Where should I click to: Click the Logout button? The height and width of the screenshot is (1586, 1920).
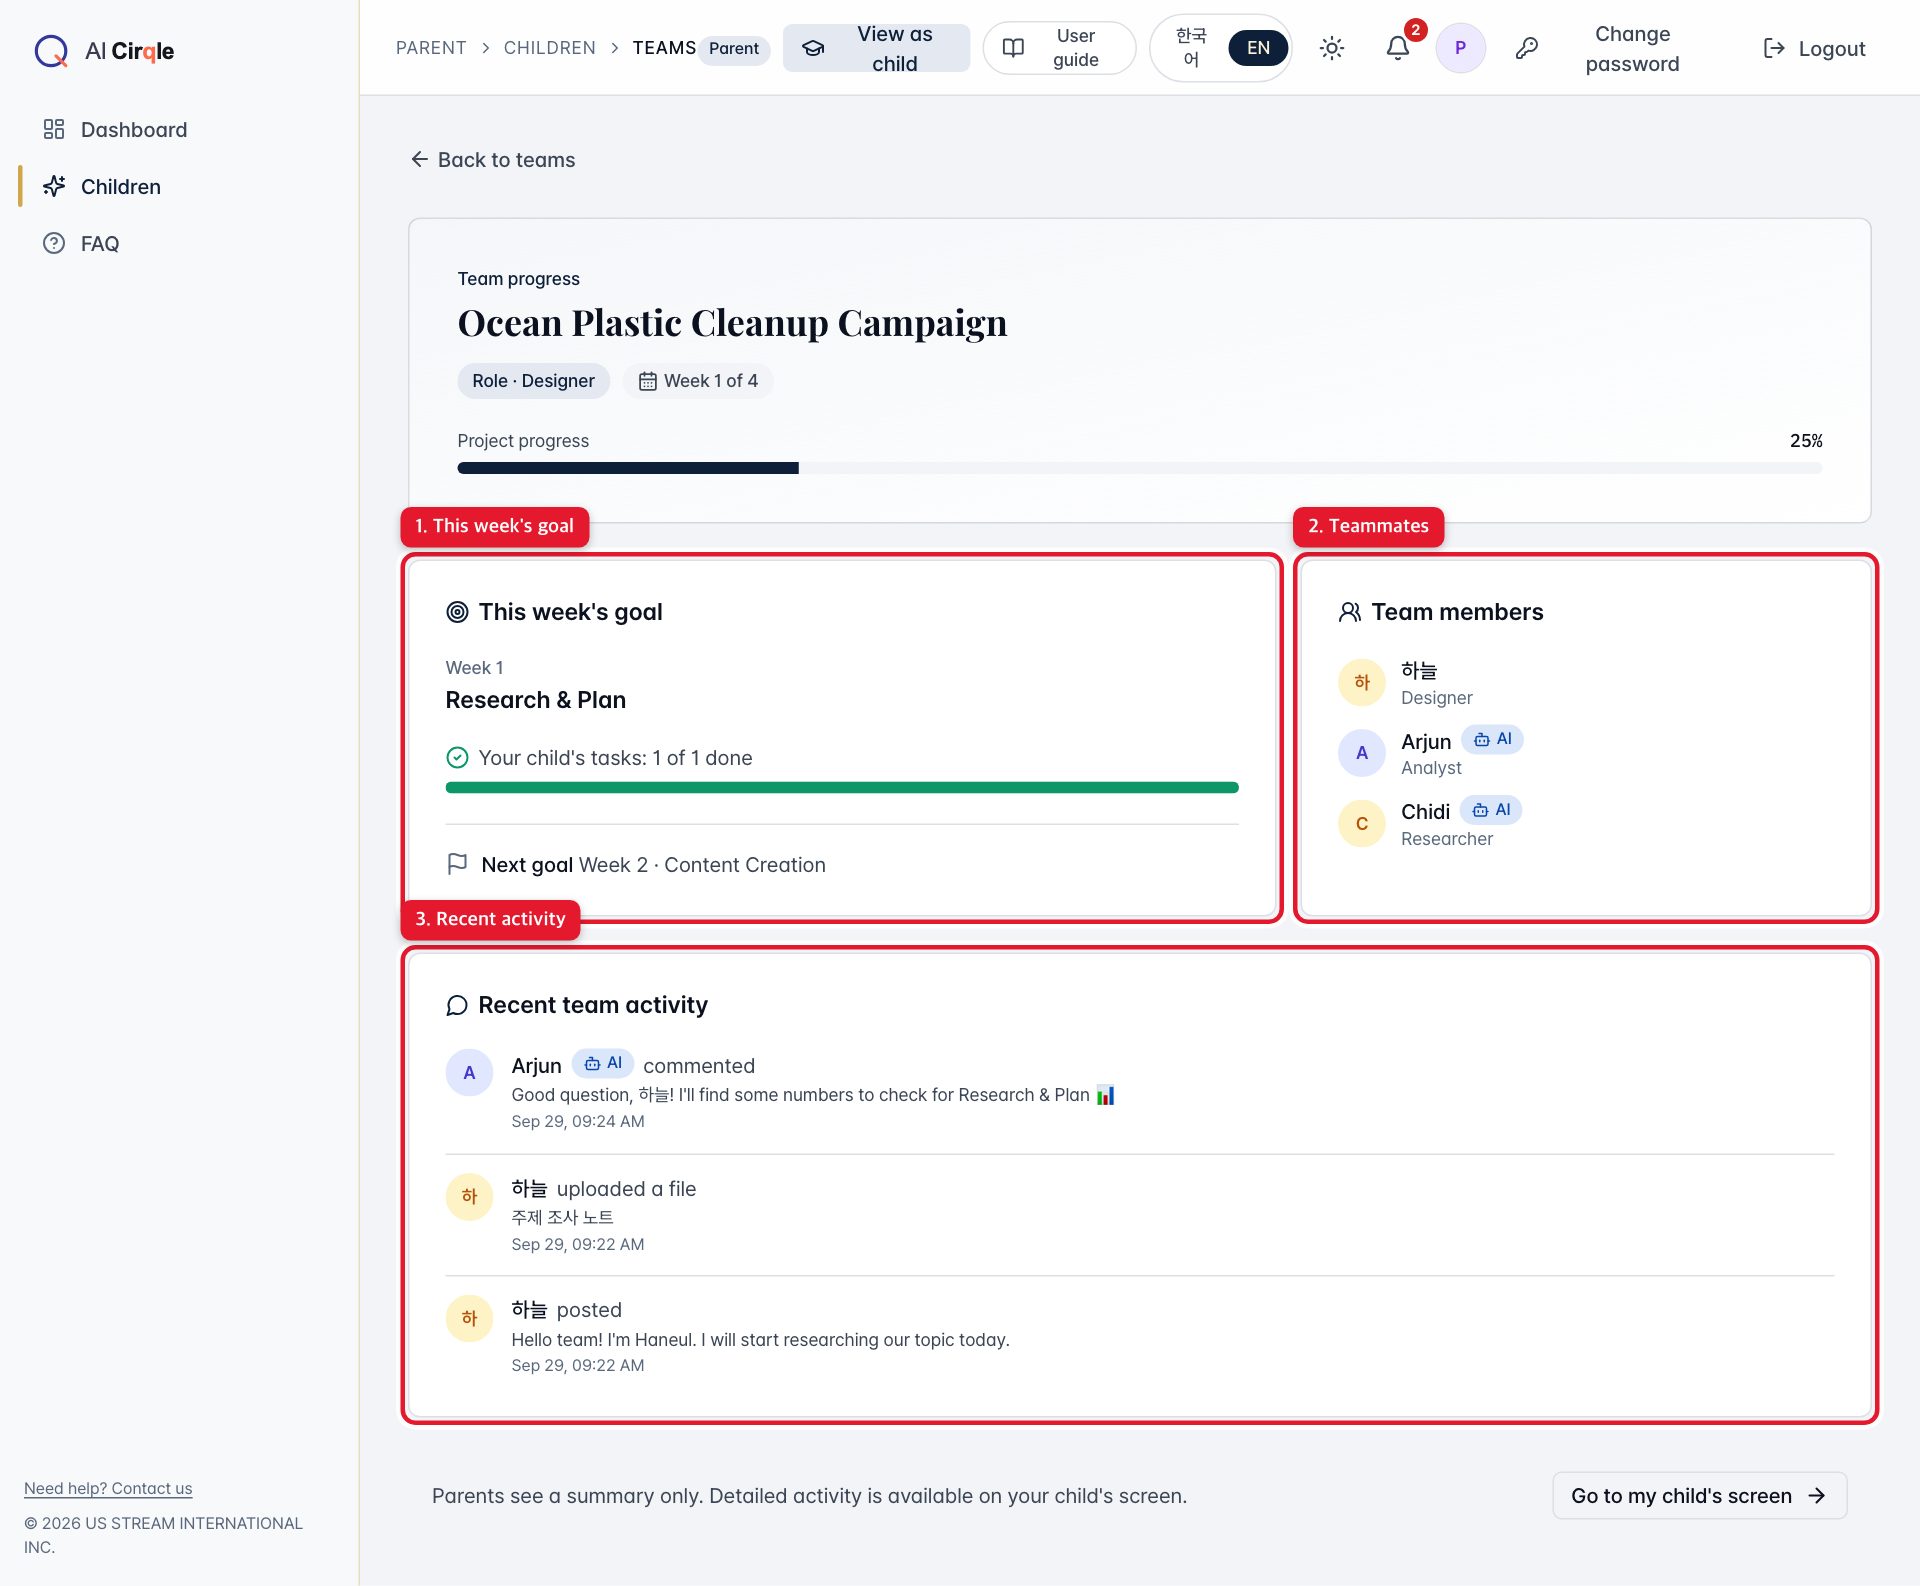[1814, 48]
